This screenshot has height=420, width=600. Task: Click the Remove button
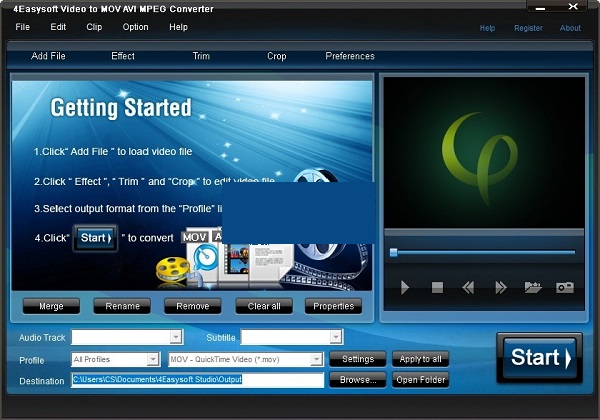tap(192, 306)
